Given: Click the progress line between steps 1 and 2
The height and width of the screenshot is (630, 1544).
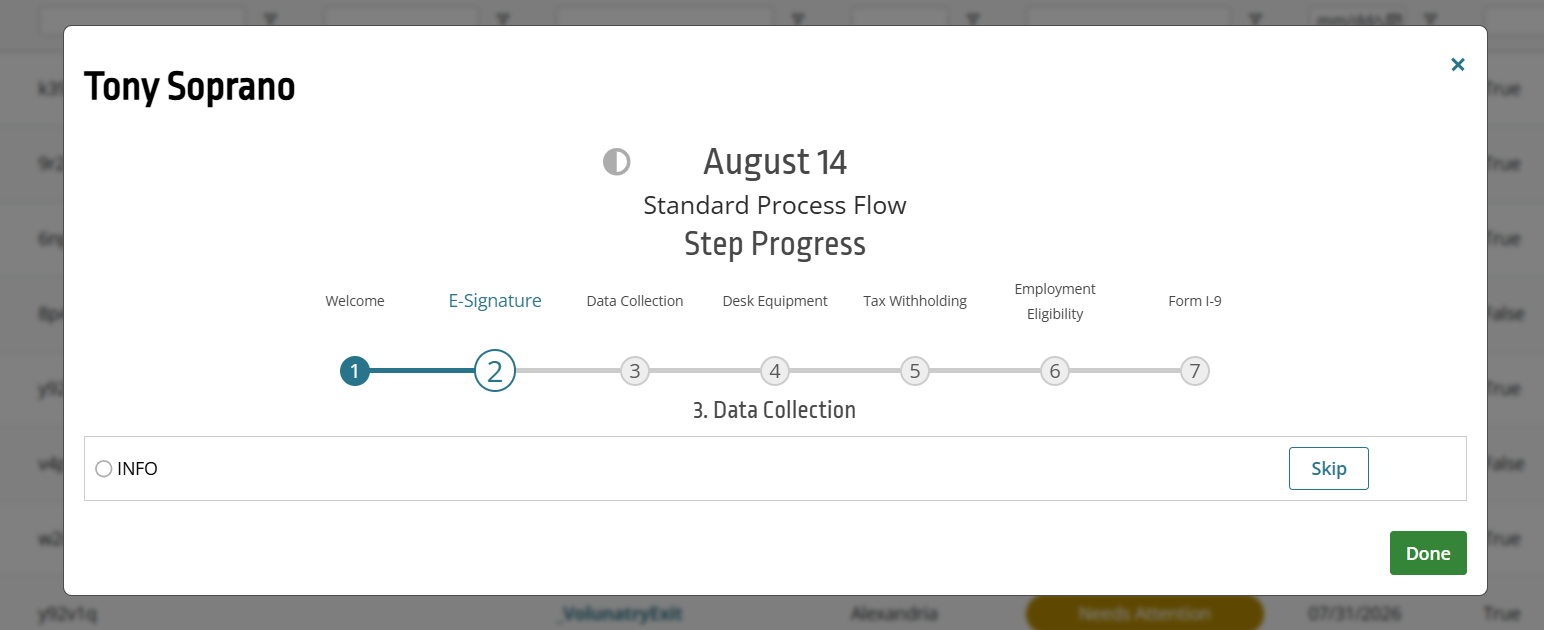Looking at the screenshot, I should pos(422,371).
